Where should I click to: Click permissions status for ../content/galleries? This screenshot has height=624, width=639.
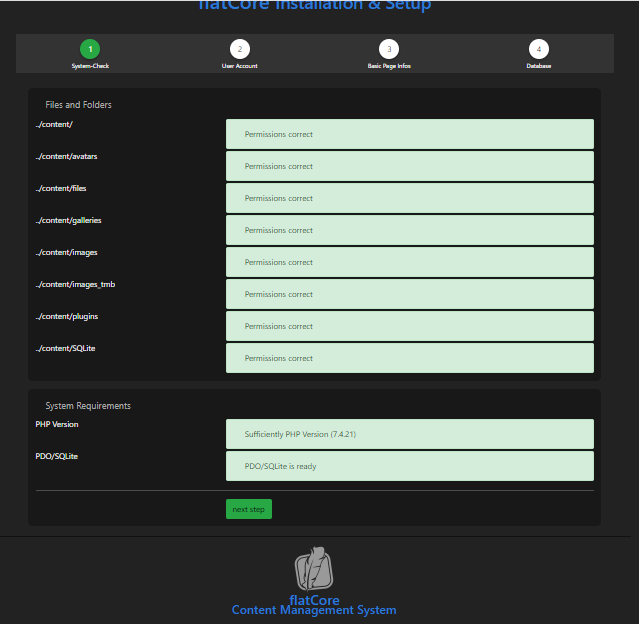[409, 230]
